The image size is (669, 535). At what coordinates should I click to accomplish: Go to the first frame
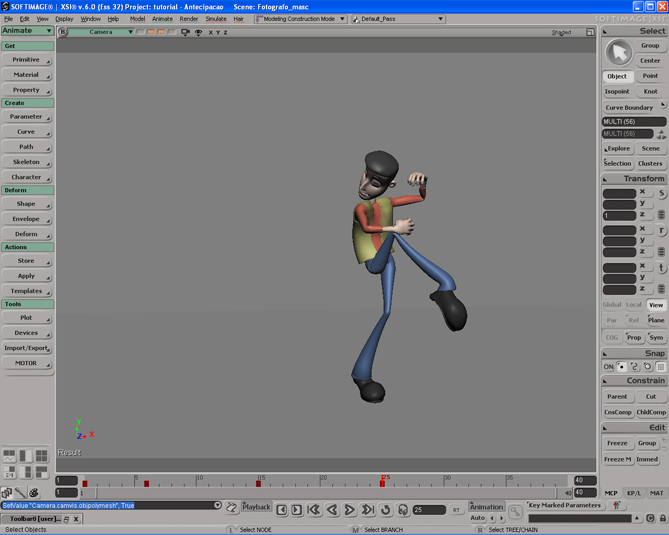click(314, 510)
